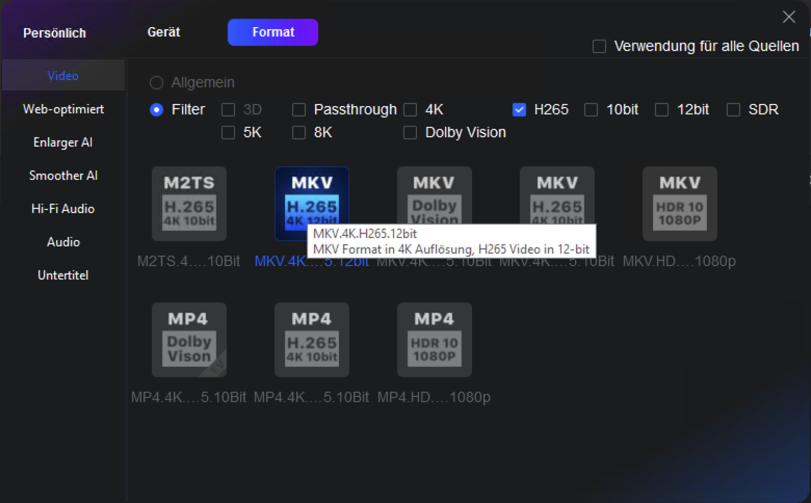811x503 pixels.
Task: Tick the 12bit filter checkbox
Action: coord(662,110)
